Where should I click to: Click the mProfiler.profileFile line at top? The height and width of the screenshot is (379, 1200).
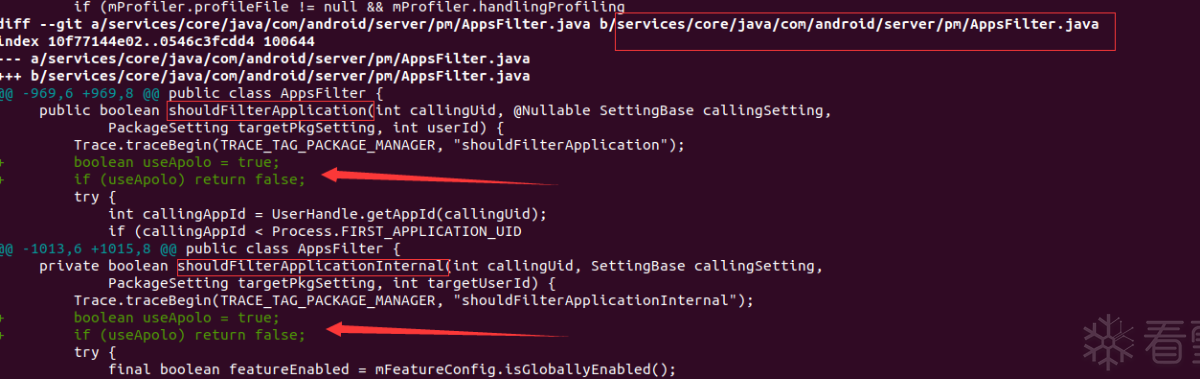(x=349, y=7)
